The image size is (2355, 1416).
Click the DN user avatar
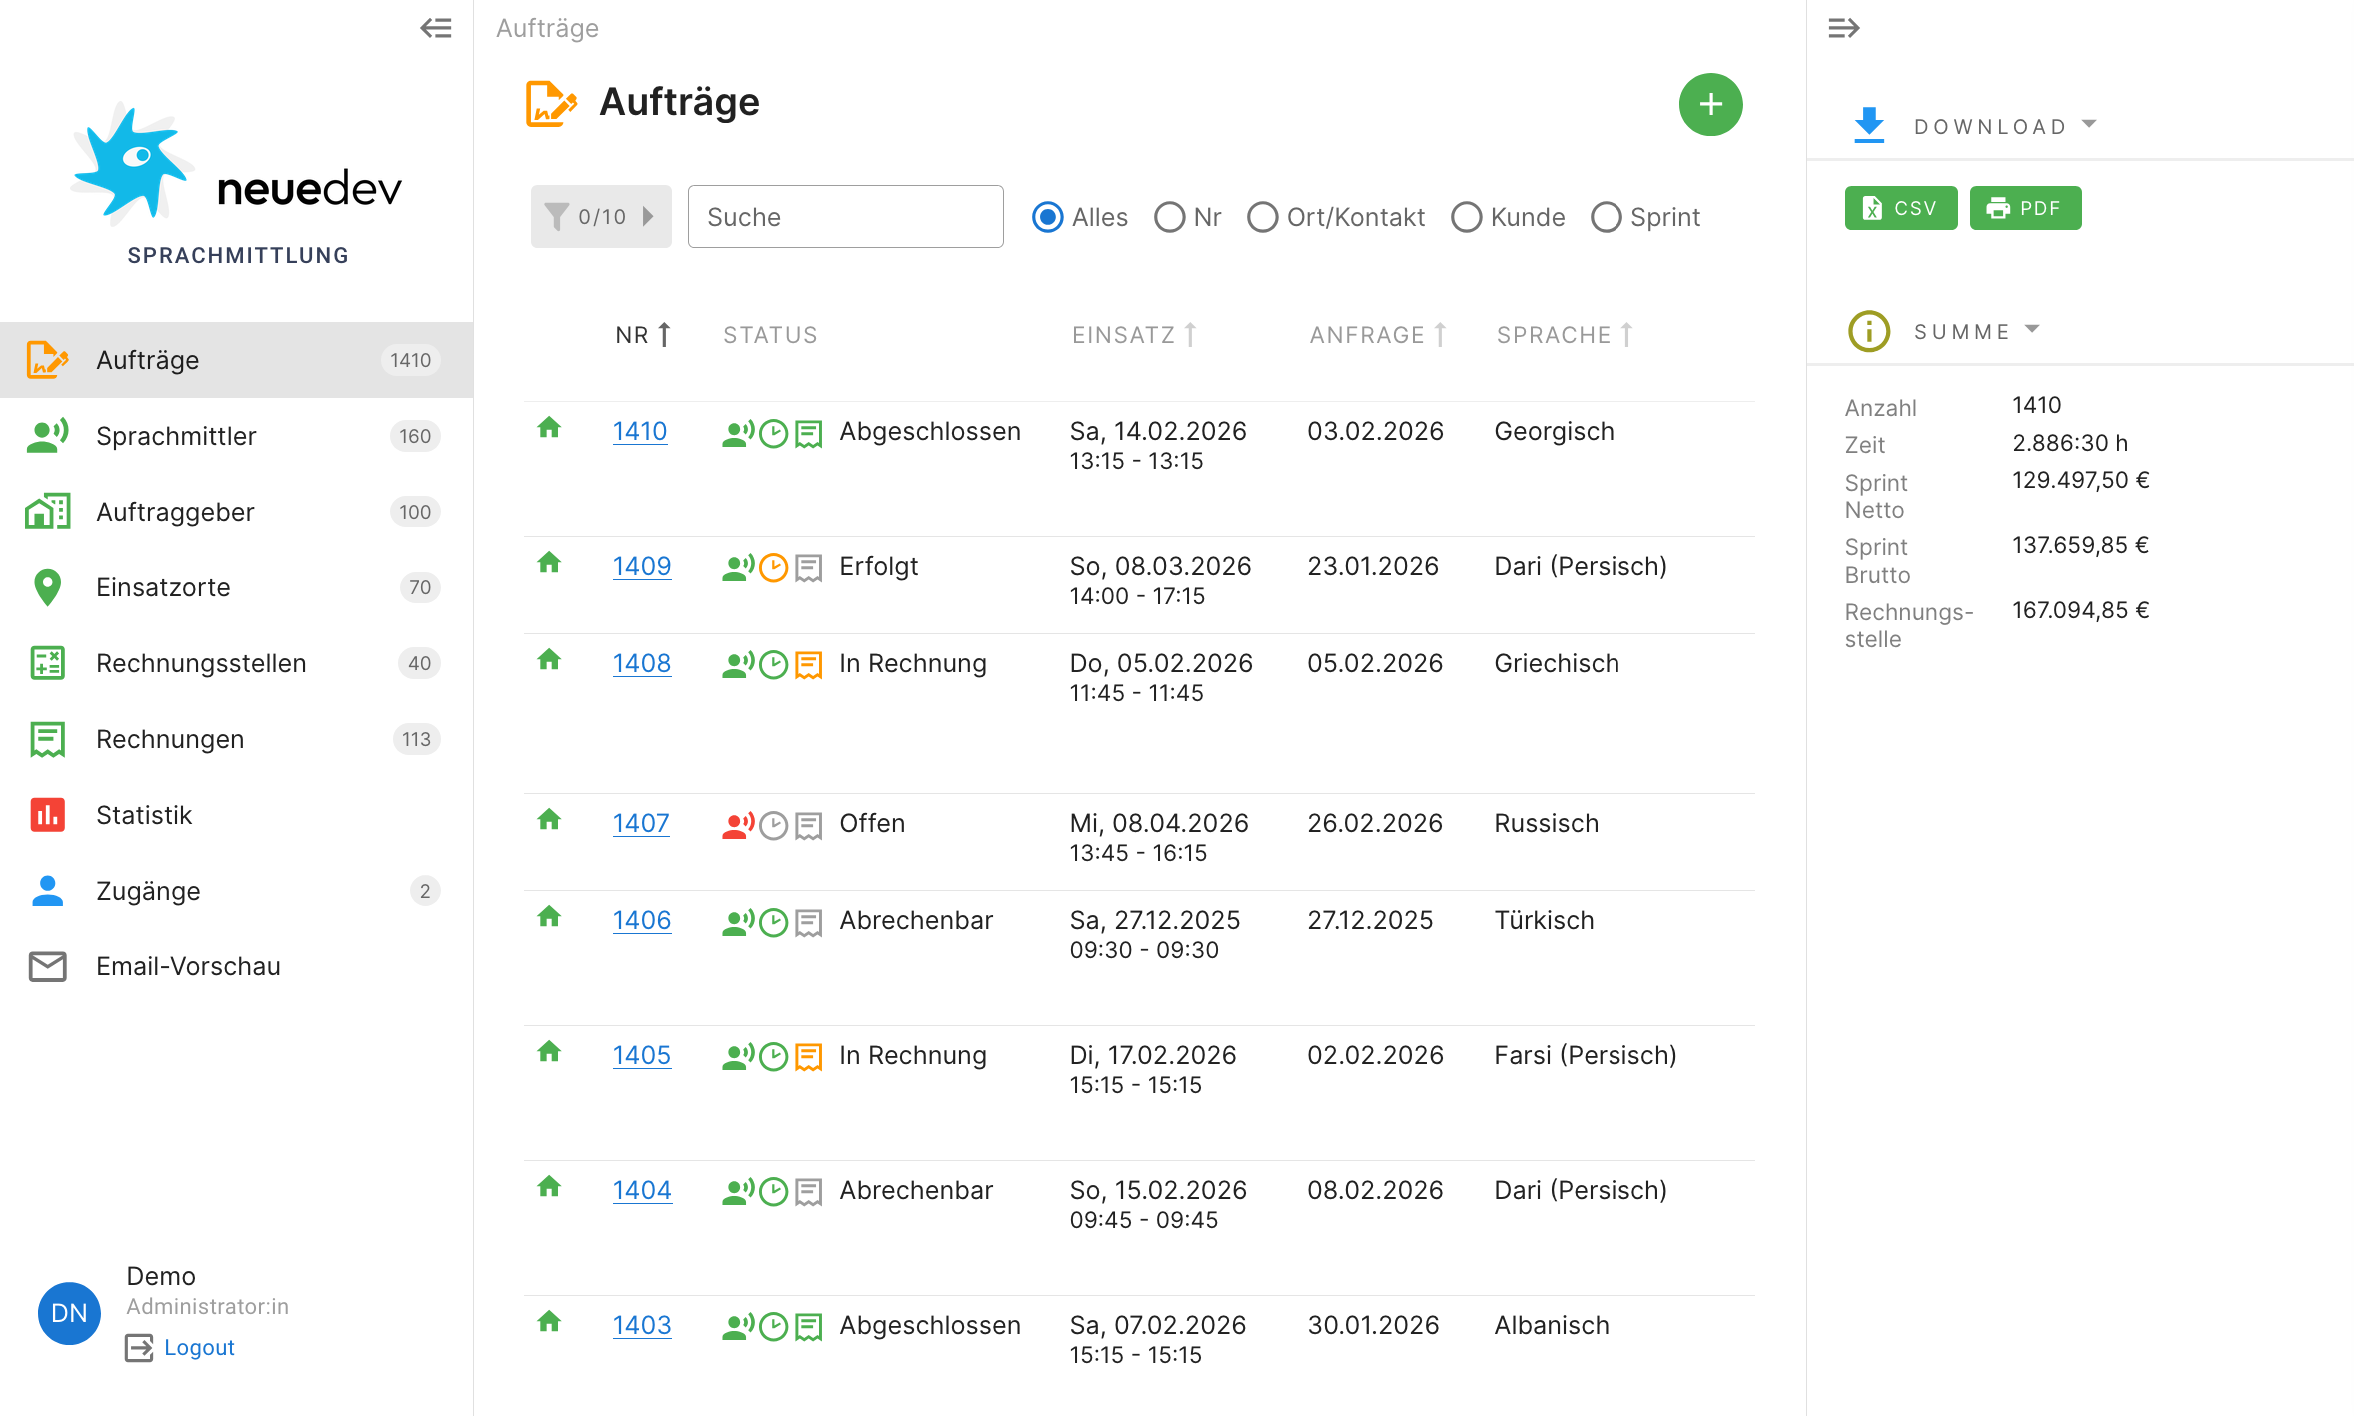point(69,1313)
